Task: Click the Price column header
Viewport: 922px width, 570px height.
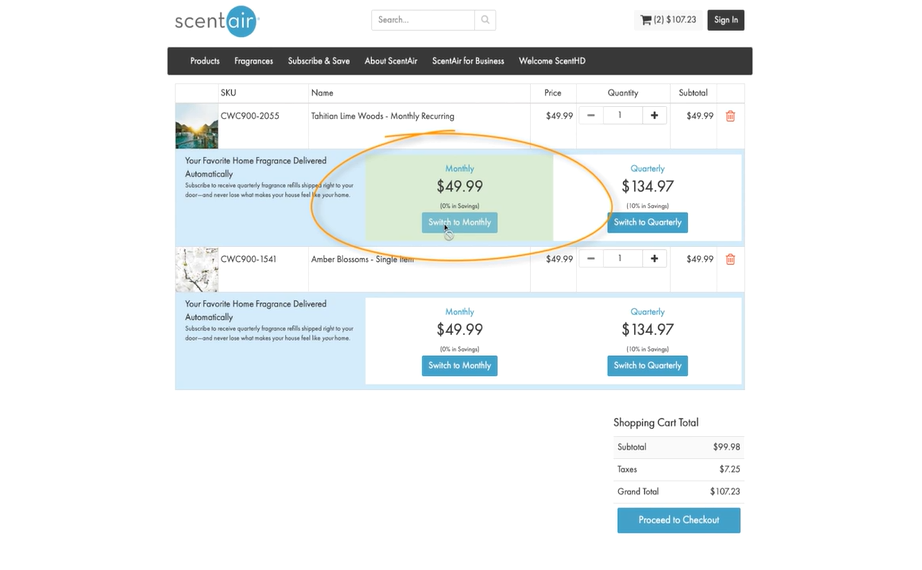Action: click(553, 93)
